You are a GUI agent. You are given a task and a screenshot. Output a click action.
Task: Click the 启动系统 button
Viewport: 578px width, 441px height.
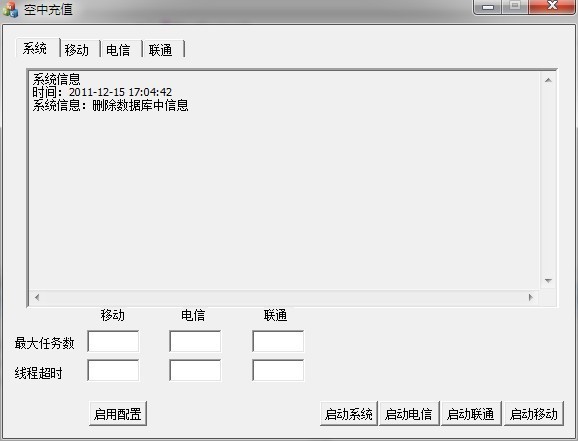[x=349, y=414]
